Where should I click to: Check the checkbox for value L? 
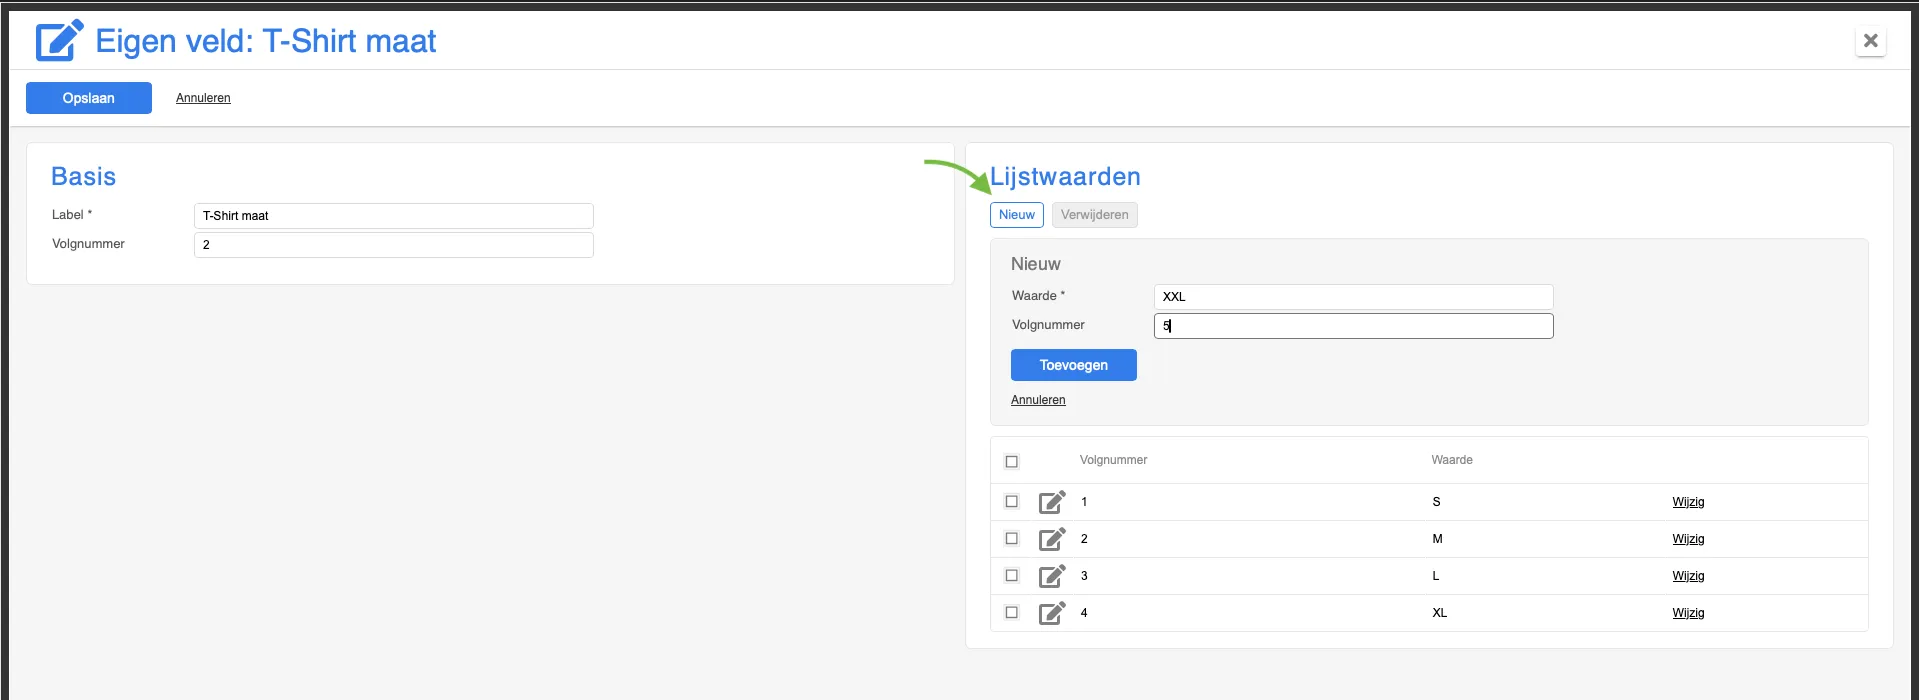coord(1011,575)
